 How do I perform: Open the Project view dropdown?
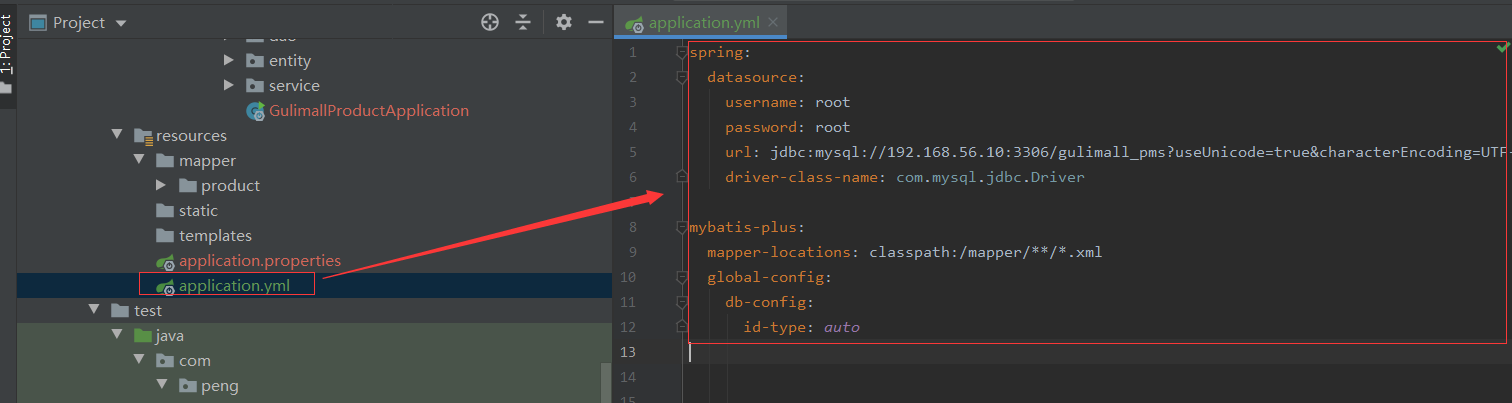121,23
